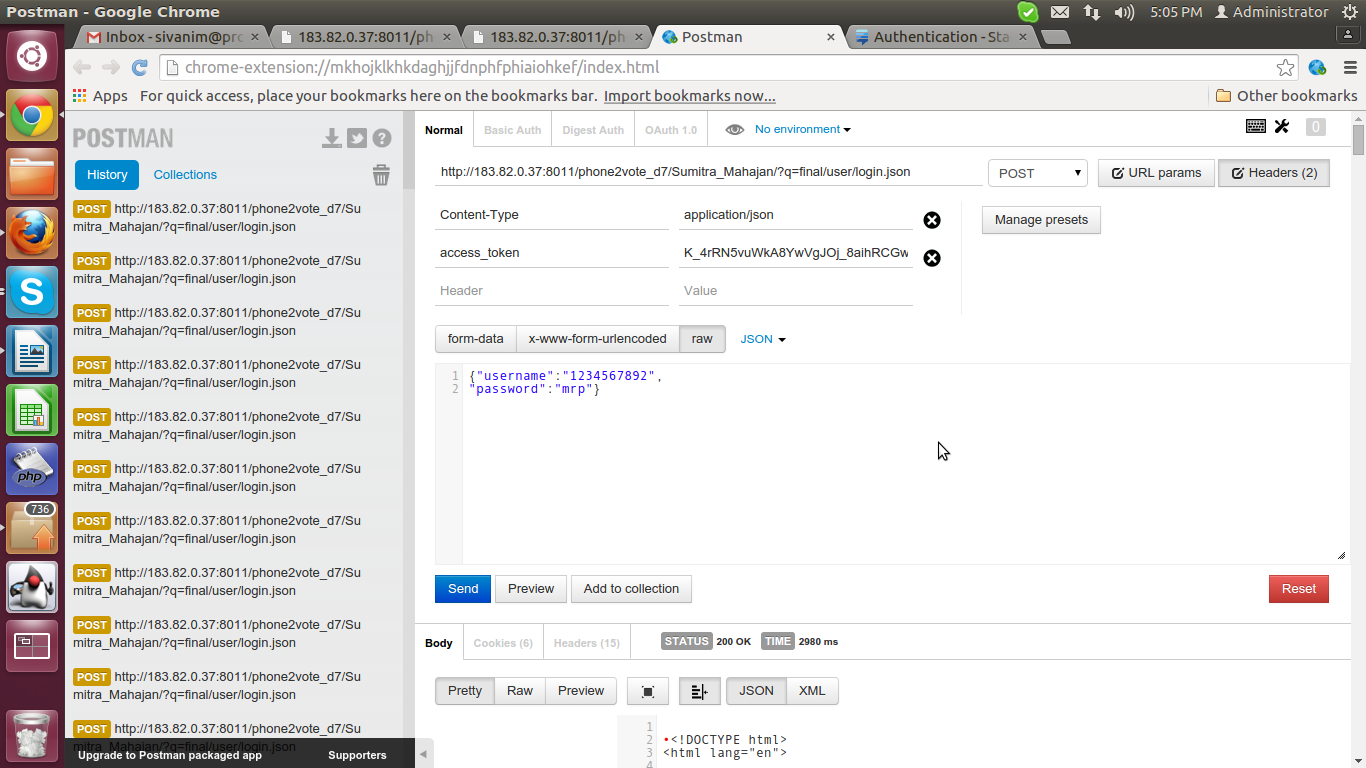Open Postman's Twitter icon
The width and height of the screenshot is (1366, 768).
pos(357,137)
